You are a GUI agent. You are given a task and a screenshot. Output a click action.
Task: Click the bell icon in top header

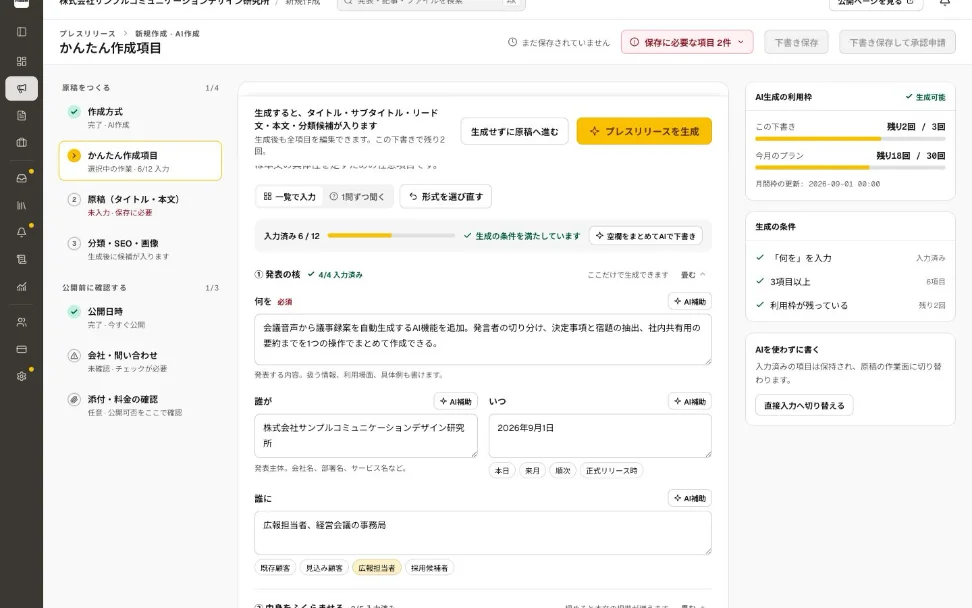tap(945, 2)
